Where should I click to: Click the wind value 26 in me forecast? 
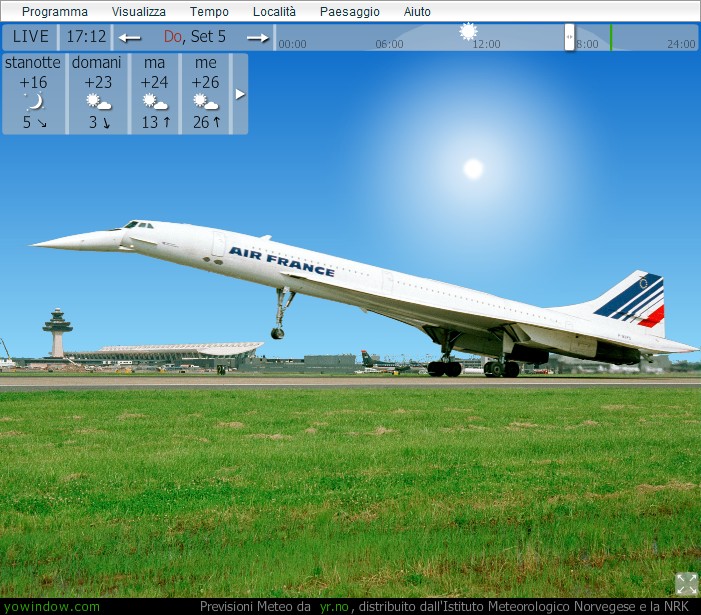pyautogui.click(x=201, y=122)
